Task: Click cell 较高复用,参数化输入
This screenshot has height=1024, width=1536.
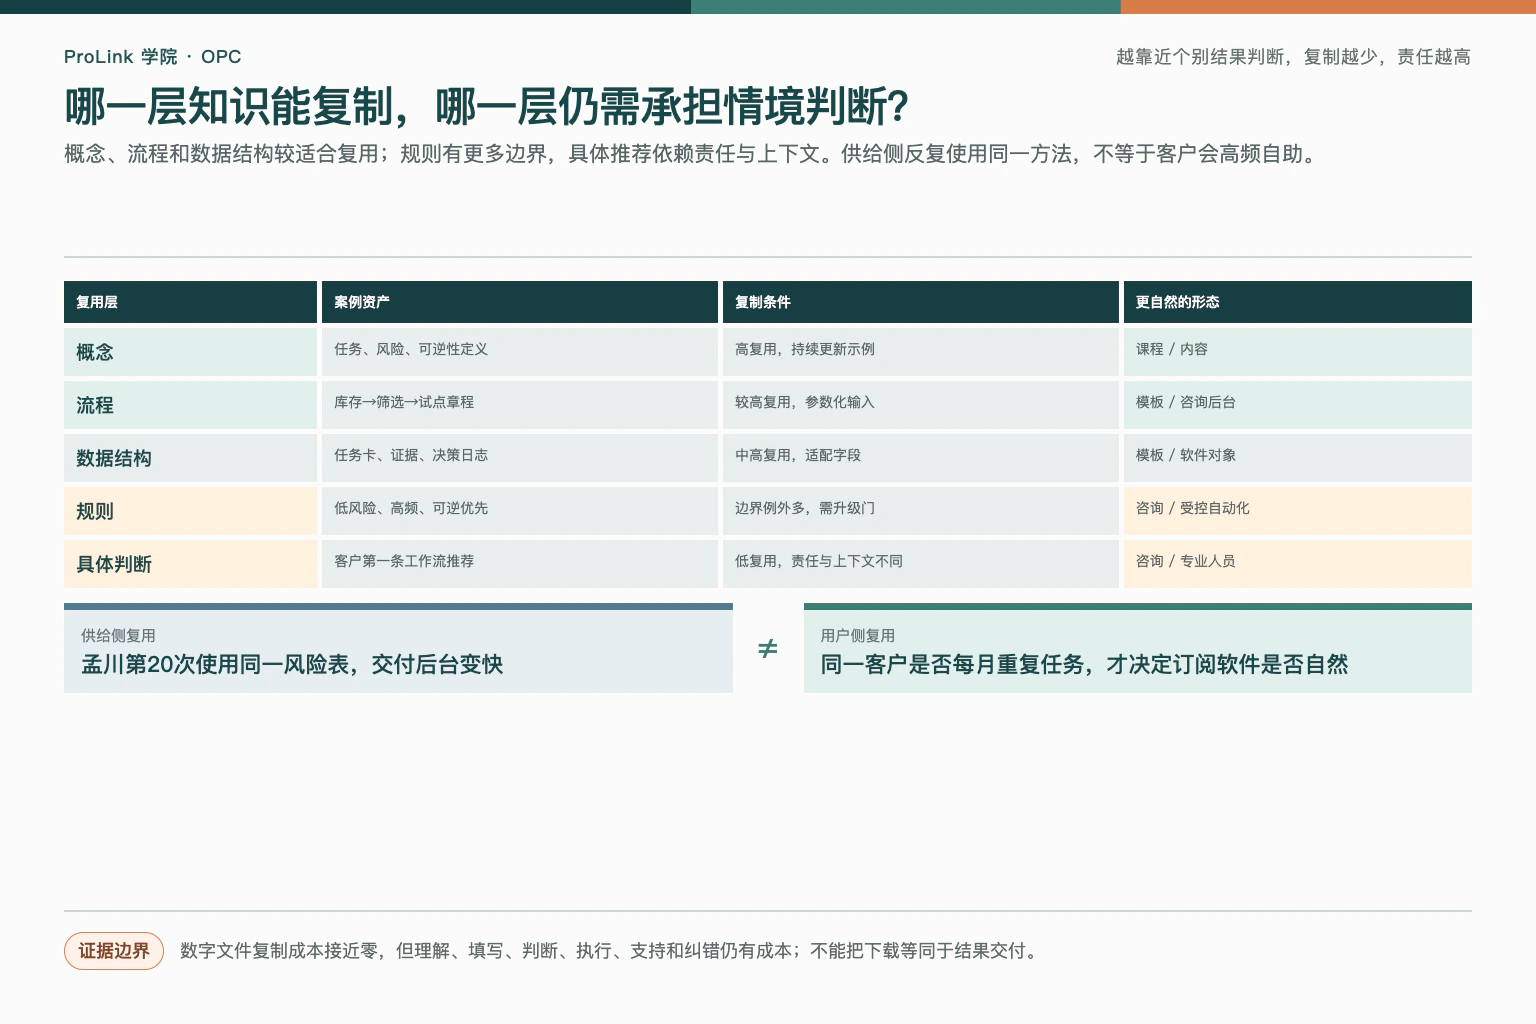Action: pos(921,405)
